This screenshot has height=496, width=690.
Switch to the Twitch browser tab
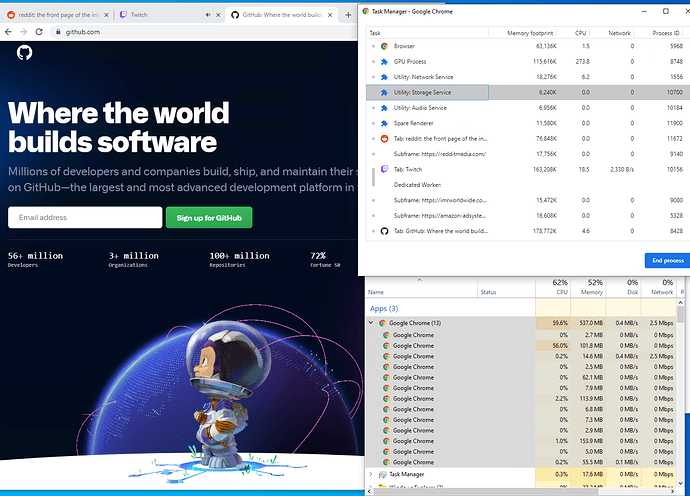(x=169, y=15)
